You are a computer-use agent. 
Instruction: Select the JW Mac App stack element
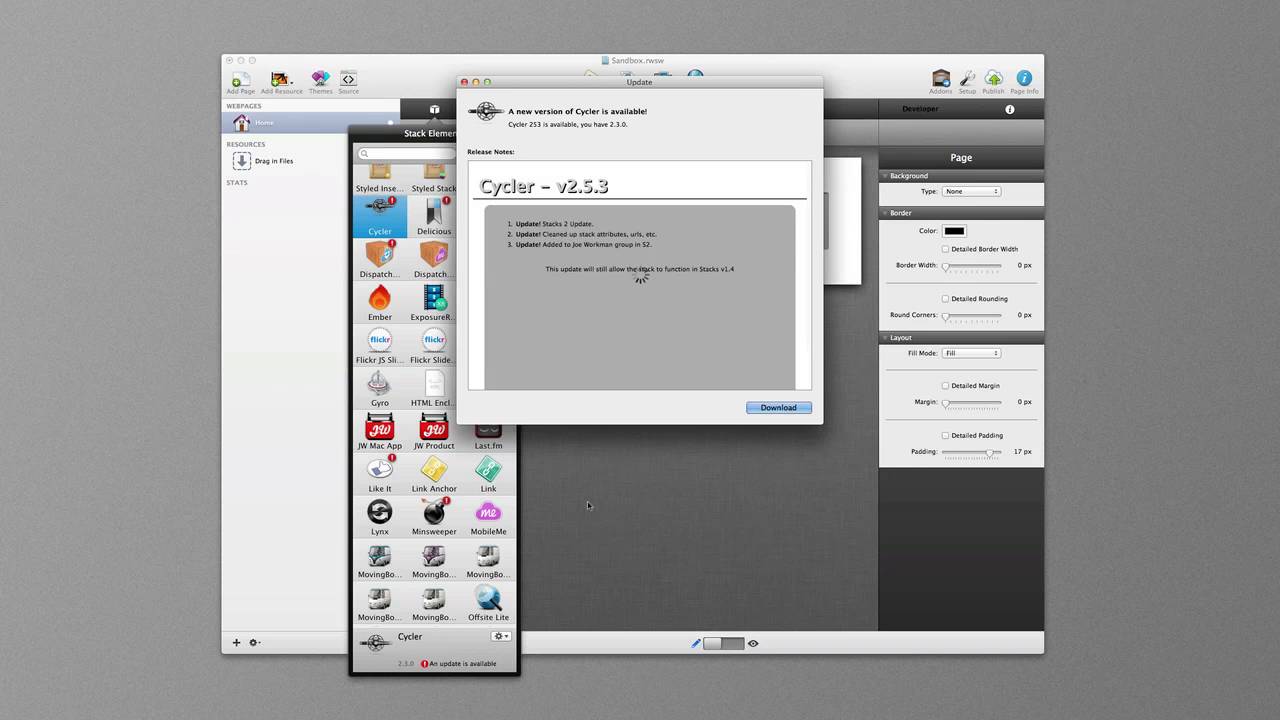click(380, 431)
